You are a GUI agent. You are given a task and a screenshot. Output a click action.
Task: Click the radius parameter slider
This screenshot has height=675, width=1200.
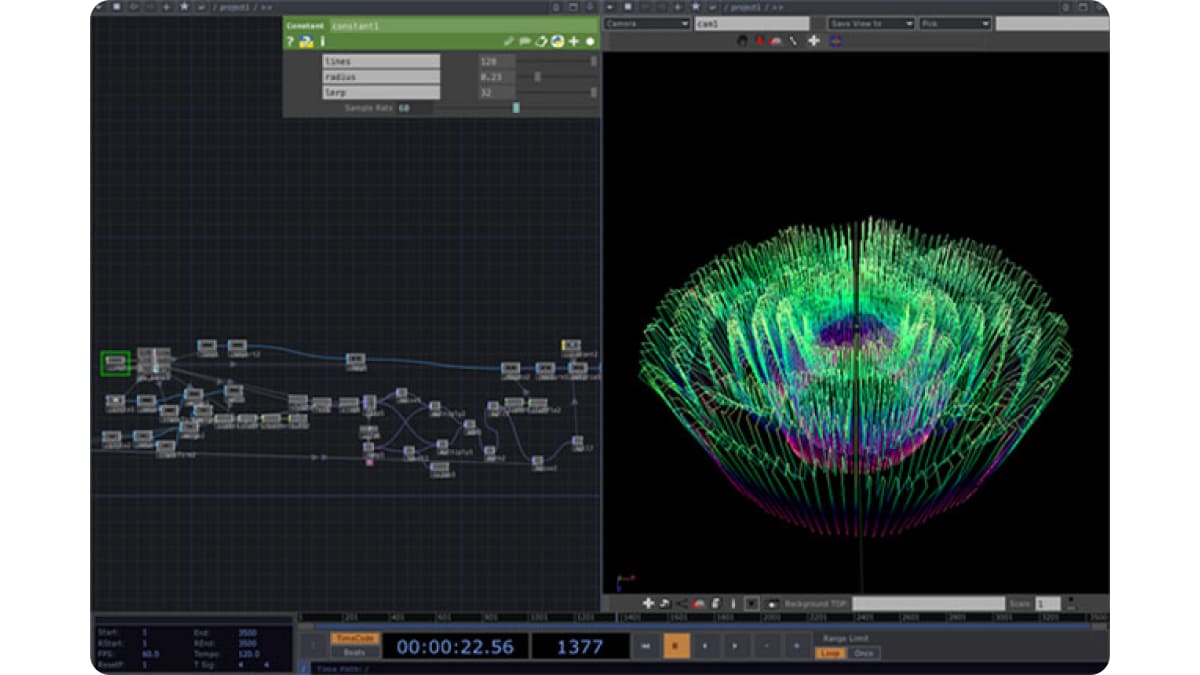(537, 77)
